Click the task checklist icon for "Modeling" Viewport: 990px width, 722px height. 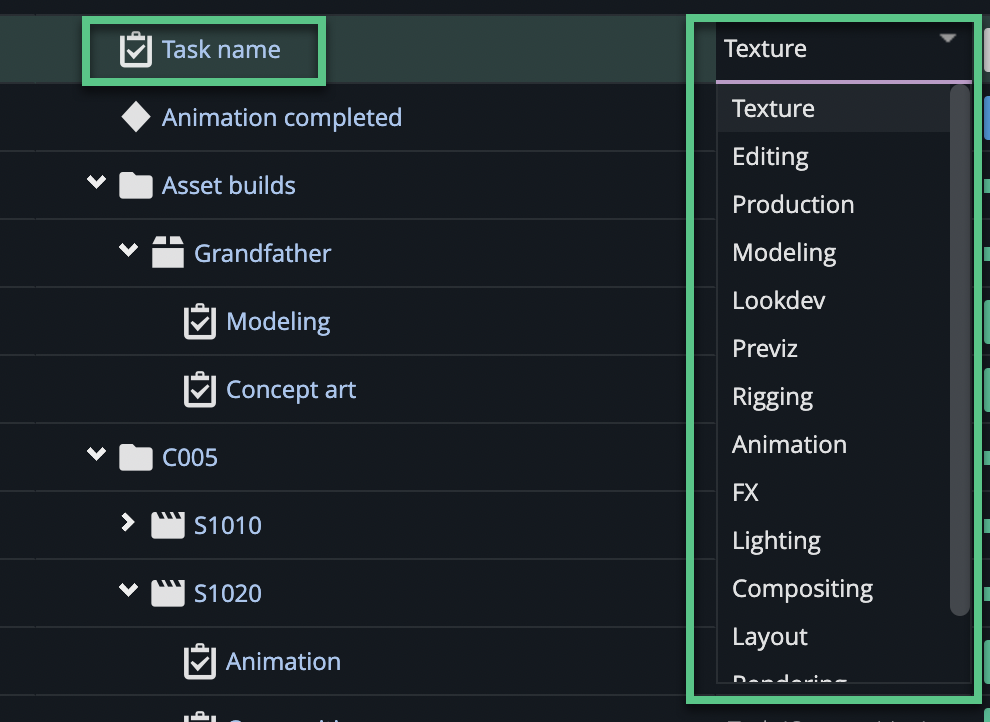click(x=200, y=321)
